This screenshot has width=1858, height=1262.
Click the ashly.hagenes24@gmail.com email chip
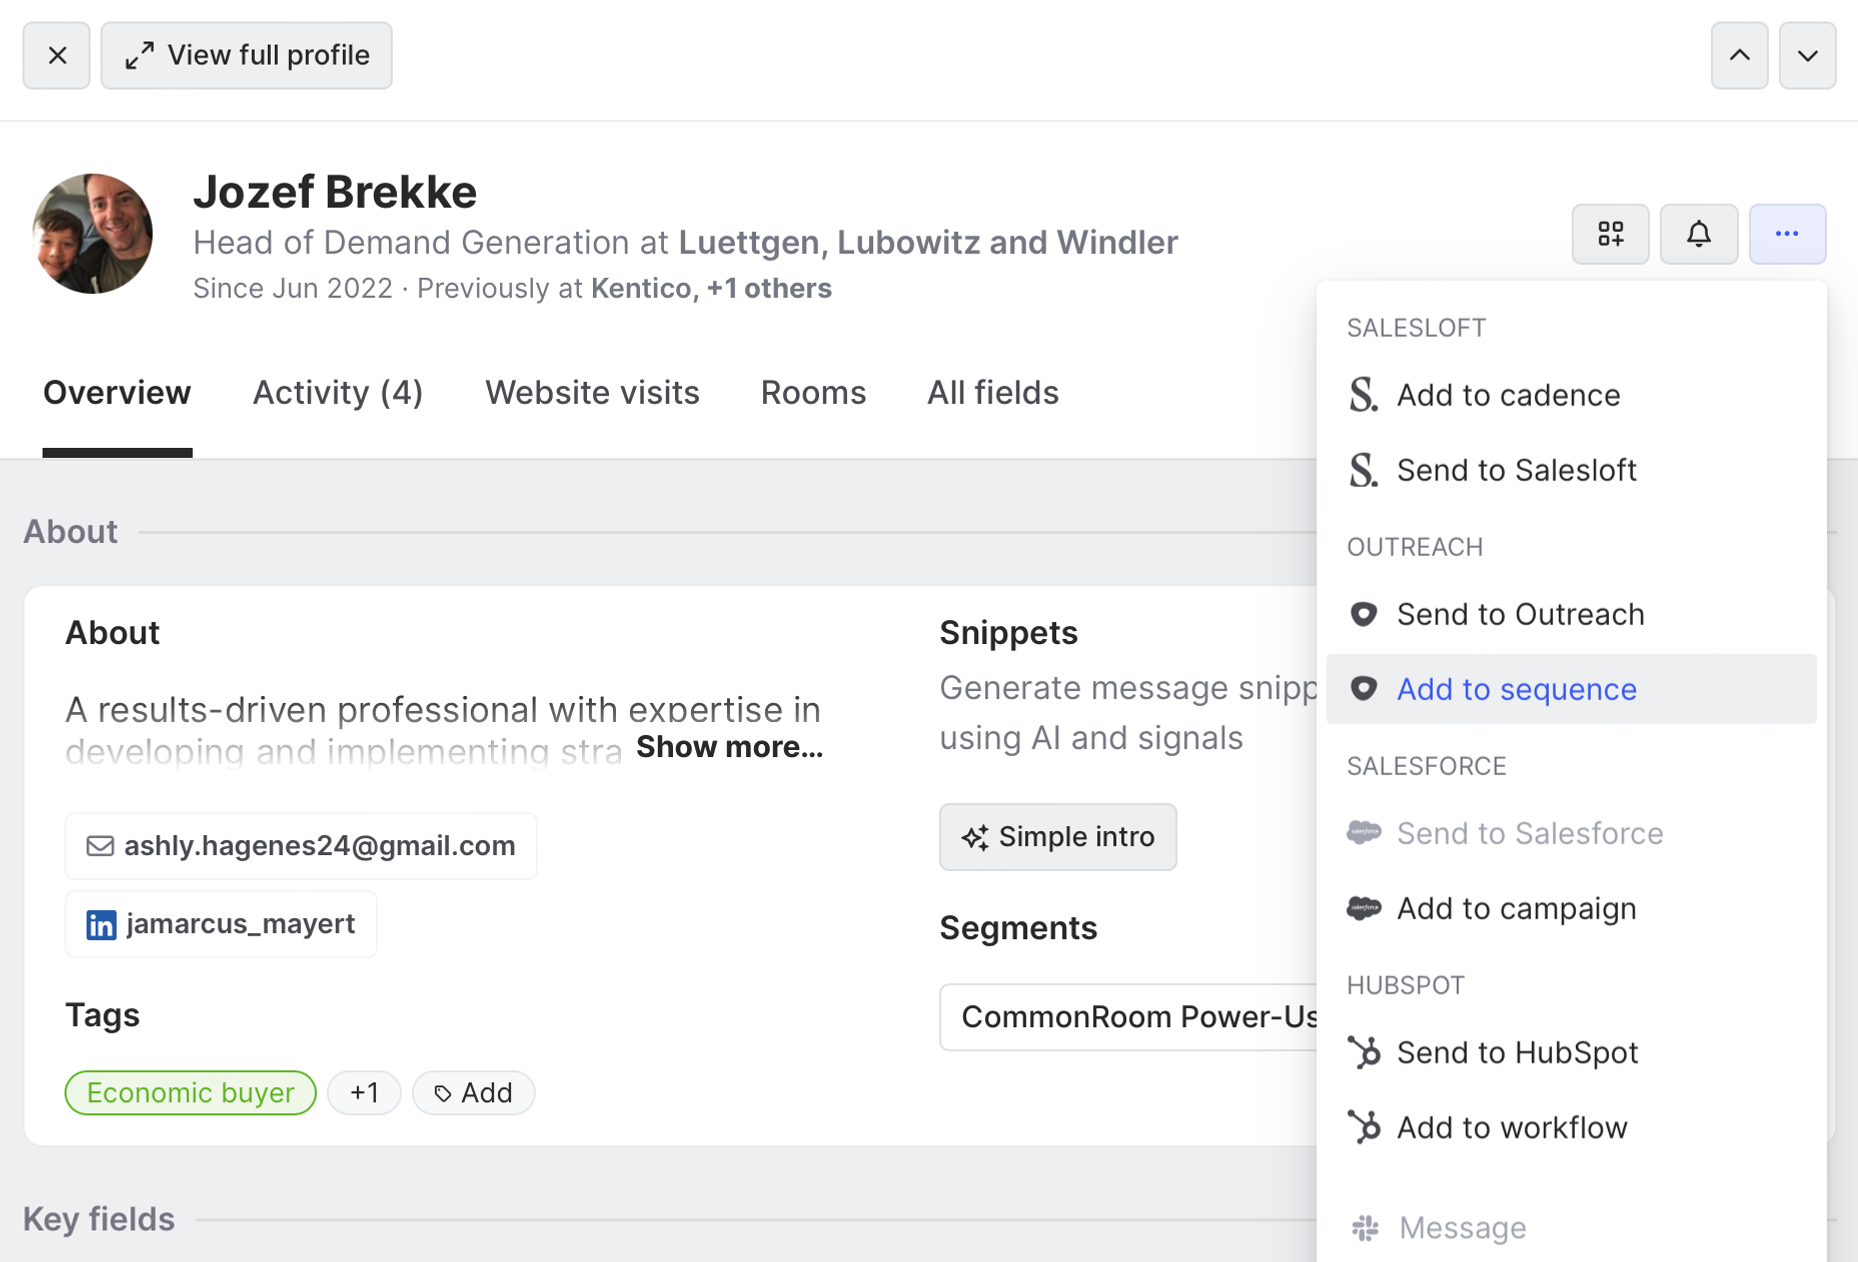coord(301,846)
